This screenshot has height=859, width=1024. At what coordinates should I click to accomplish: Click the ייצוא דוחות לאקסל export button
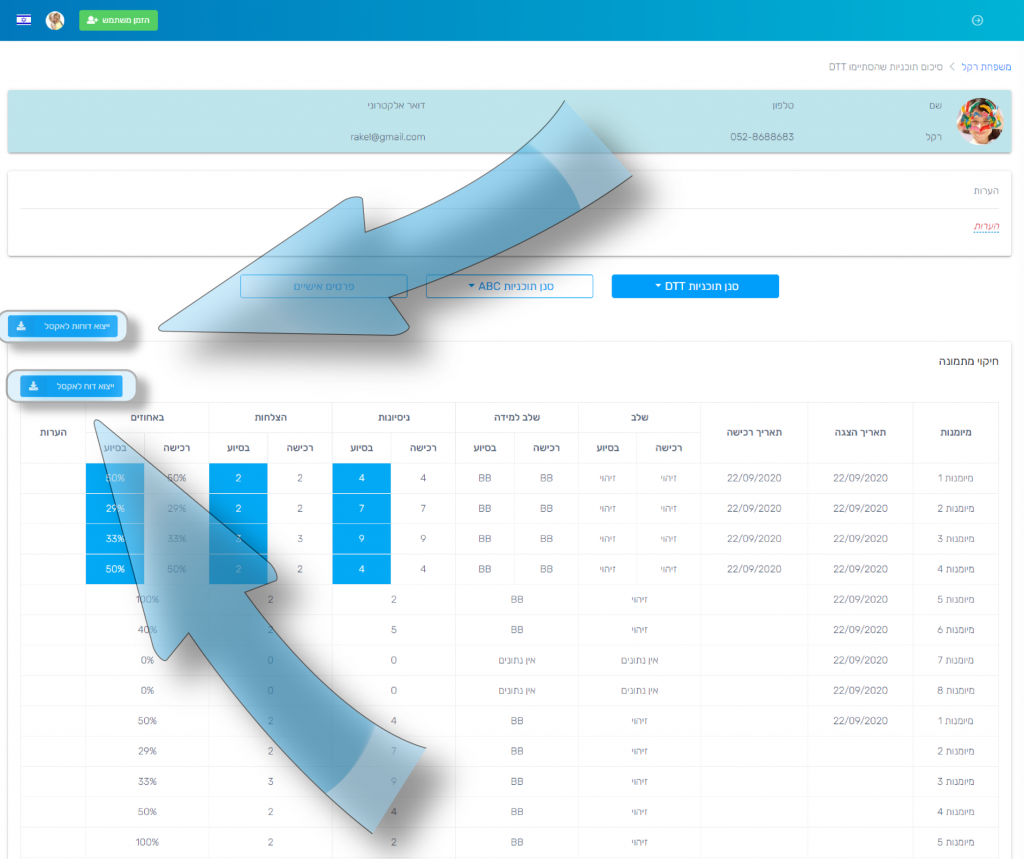[63, 326]
